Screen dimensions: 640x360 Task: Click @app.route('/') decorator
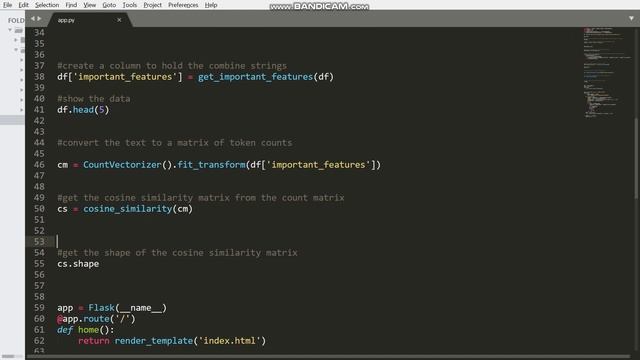pyautogui.click(x=96, y=319)
